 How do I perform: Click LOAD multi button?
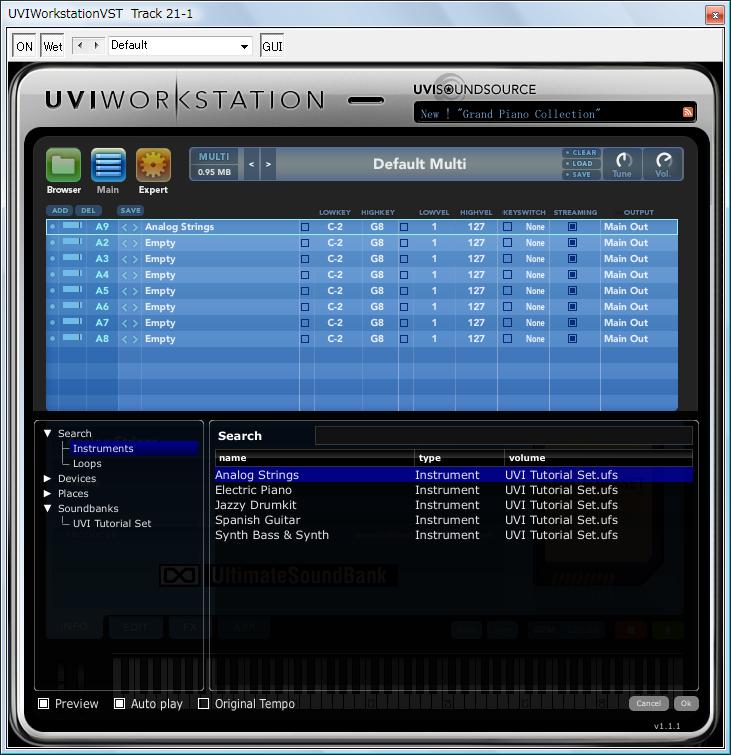point(581,164)
